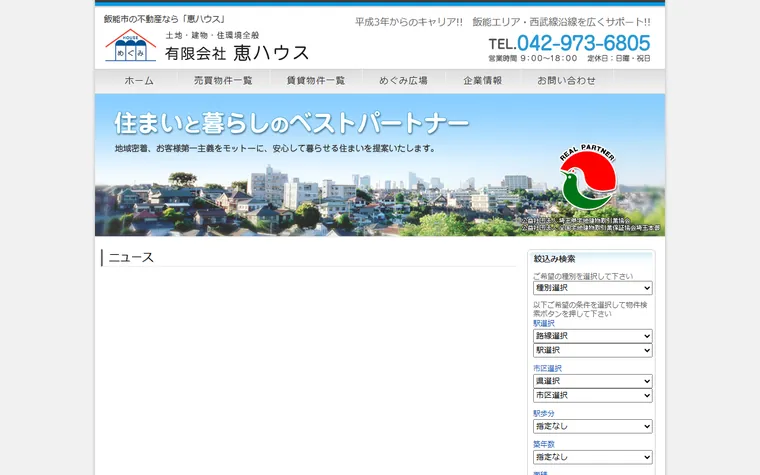Click the phone number 042-973-6805
Image resolution: width=760 pixels, height=475 pixels.
pos(584,43)
